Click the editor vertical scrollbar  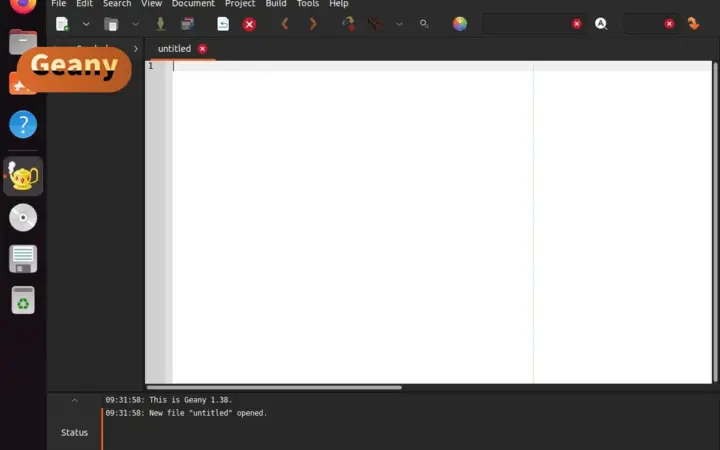click(x=715, y=222)
